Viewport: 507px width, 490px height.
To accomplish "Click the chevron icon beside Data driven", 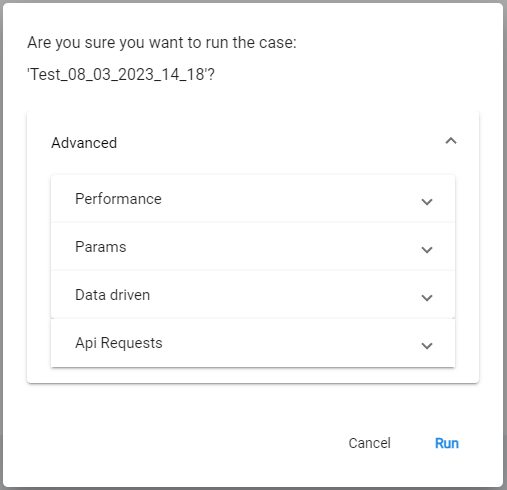I will [x=427, y=298].
